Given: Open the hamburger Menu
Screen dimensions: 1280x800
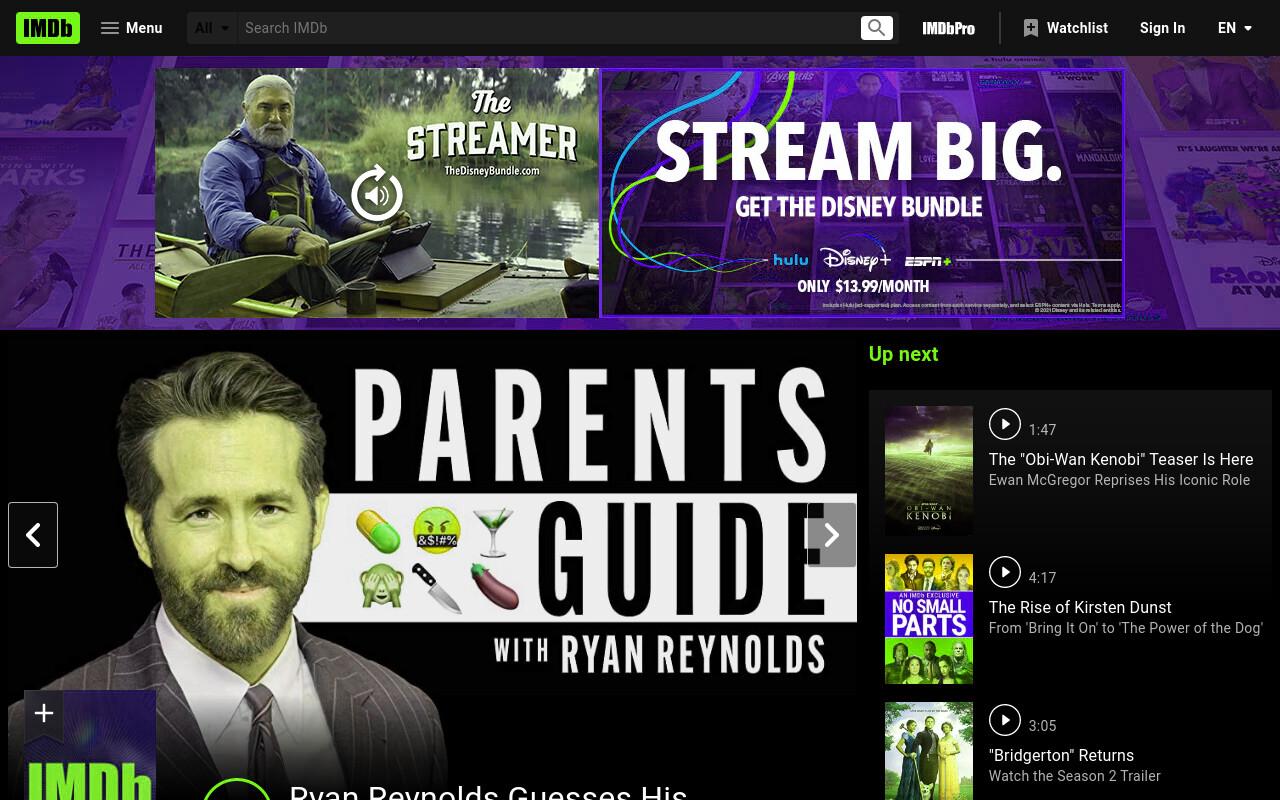Looking at the screenshot, I should (131, 28).
